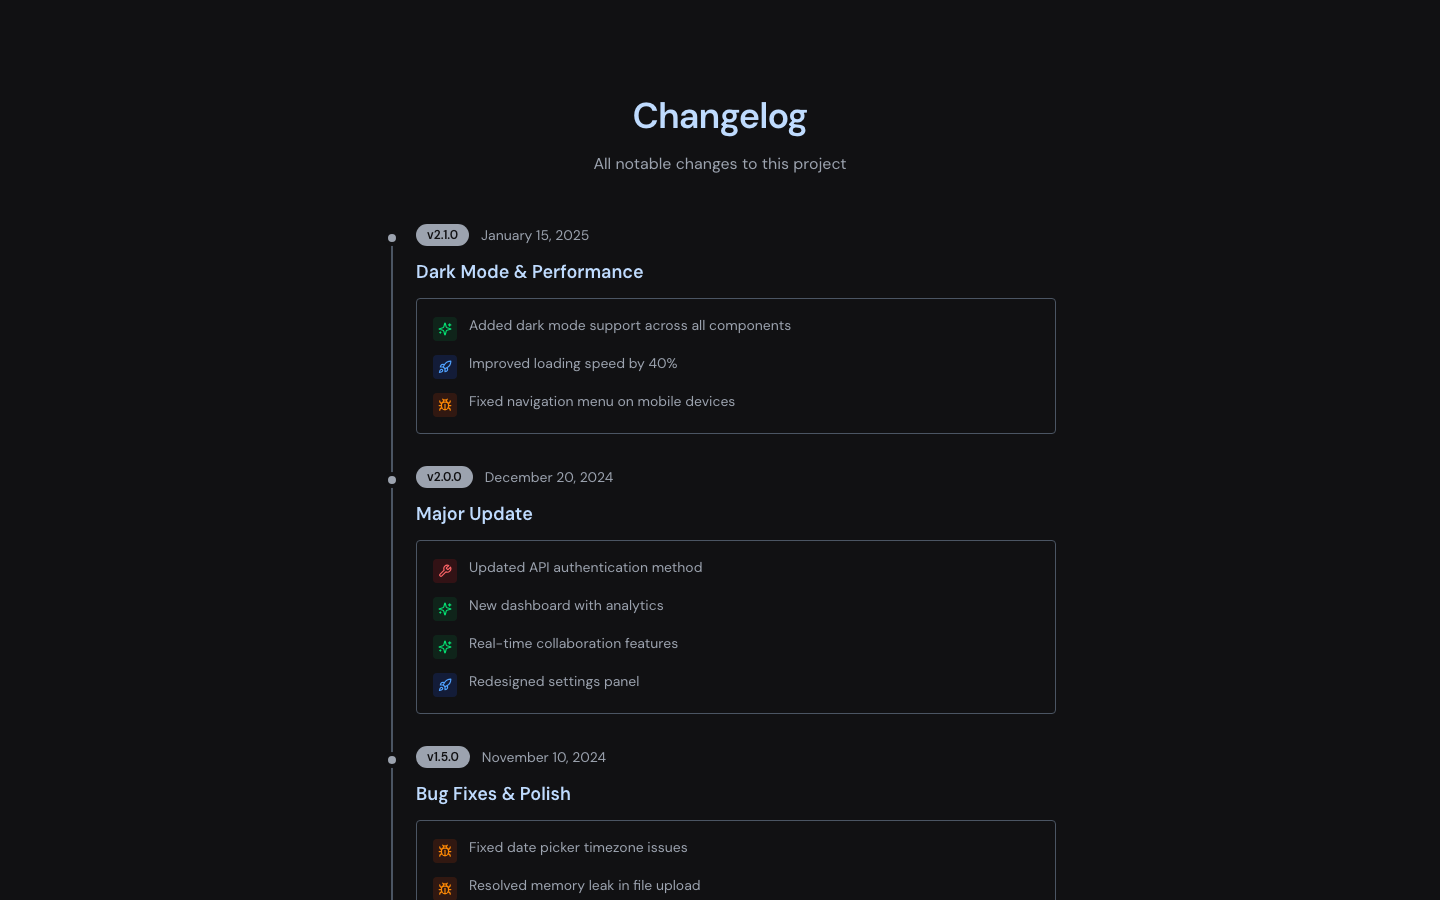Click the rocket icon beside redesigned settings panel
The width and height of the screenshot is (1440, 900).
(445, 684)
